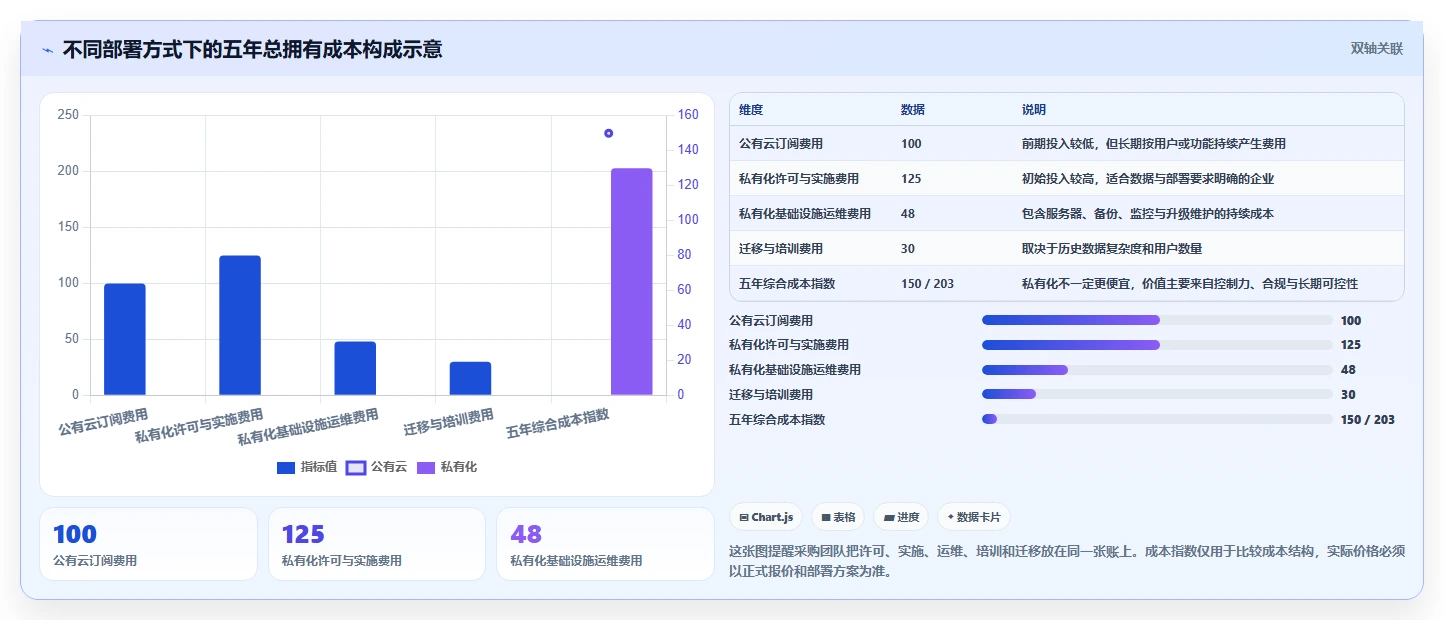Click 私有化许可与实施费用 table row label
The width and height of the screenshot is (1444, 620).
tap(799, 179)
